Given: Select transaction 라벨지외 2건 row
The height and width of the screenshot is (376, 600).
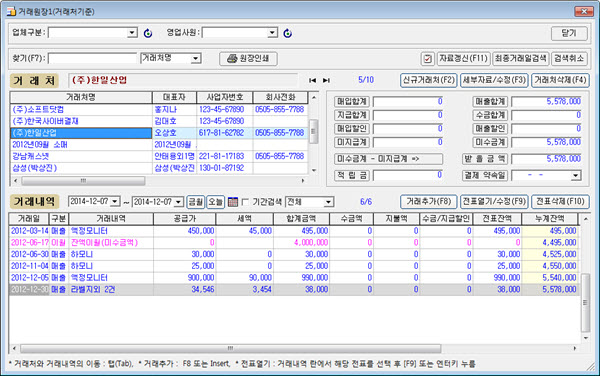Looking at the screenshot, I should (x=293, y=289).
